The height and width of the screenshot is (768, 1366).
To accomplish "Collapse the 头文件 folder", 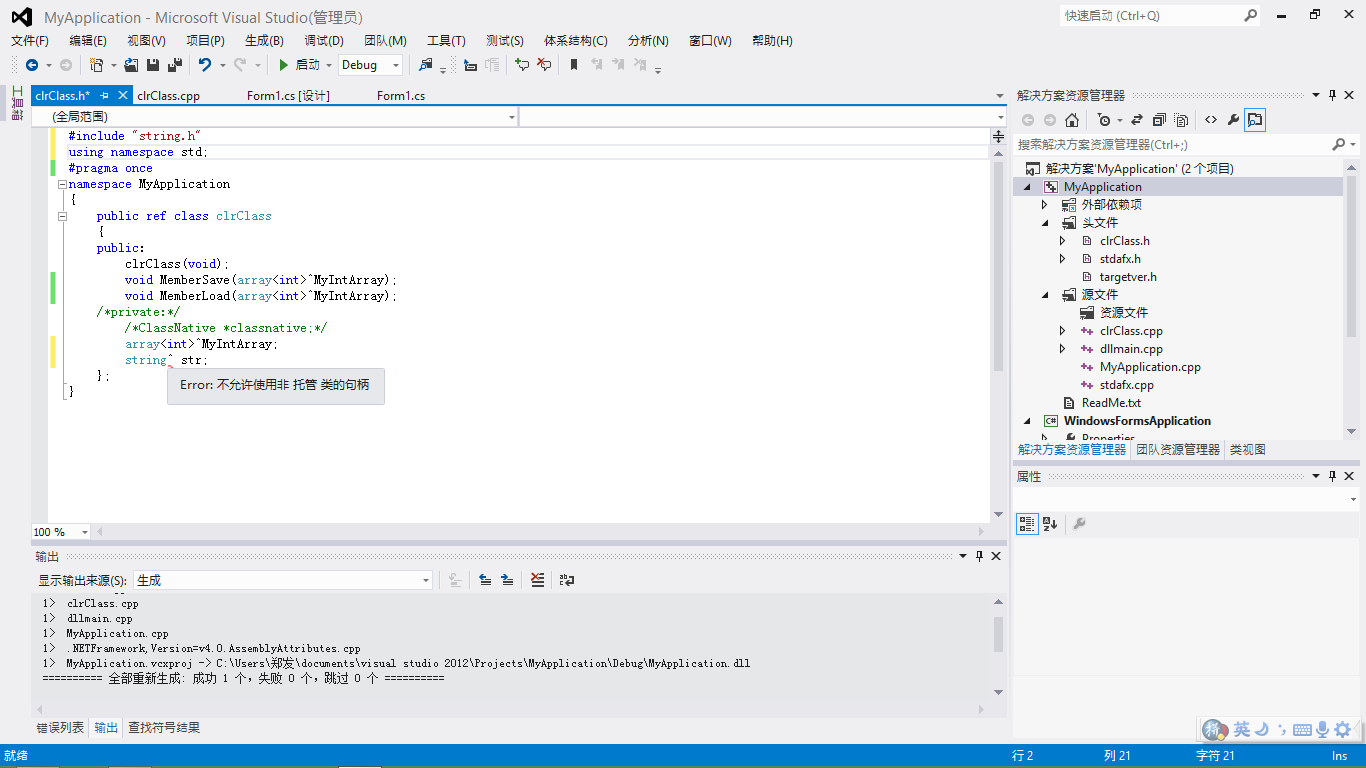I will tap(1045, 223).
